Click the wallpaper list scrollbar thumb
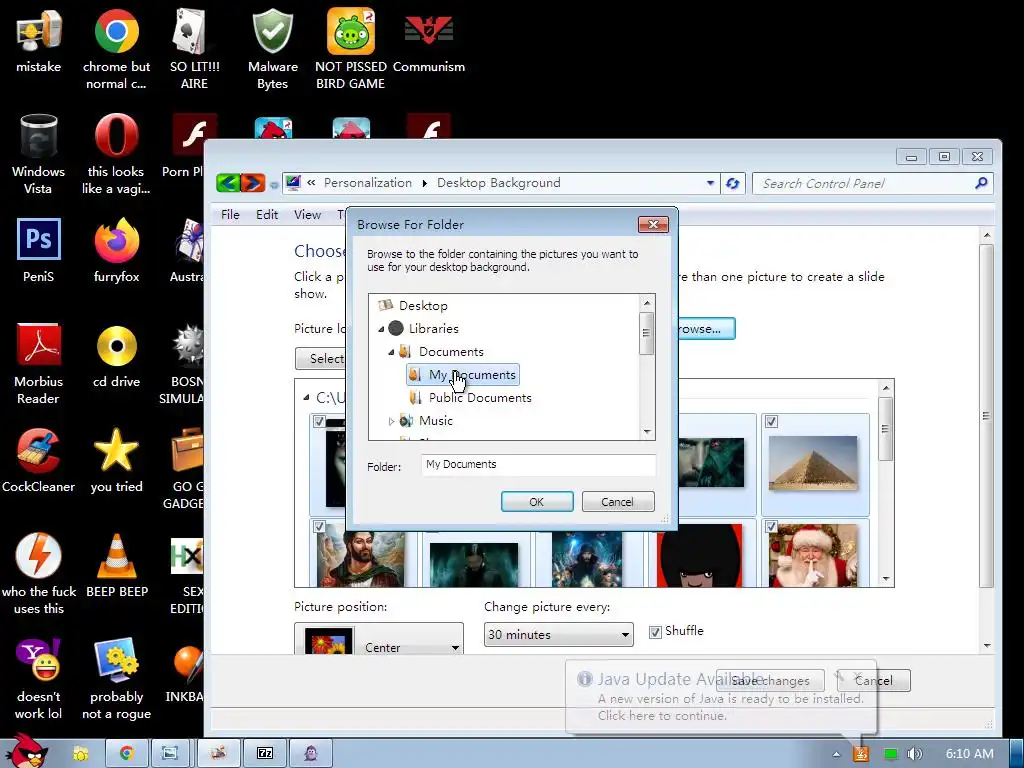Viewport: 1024px width, 768px height. [886, 428]
